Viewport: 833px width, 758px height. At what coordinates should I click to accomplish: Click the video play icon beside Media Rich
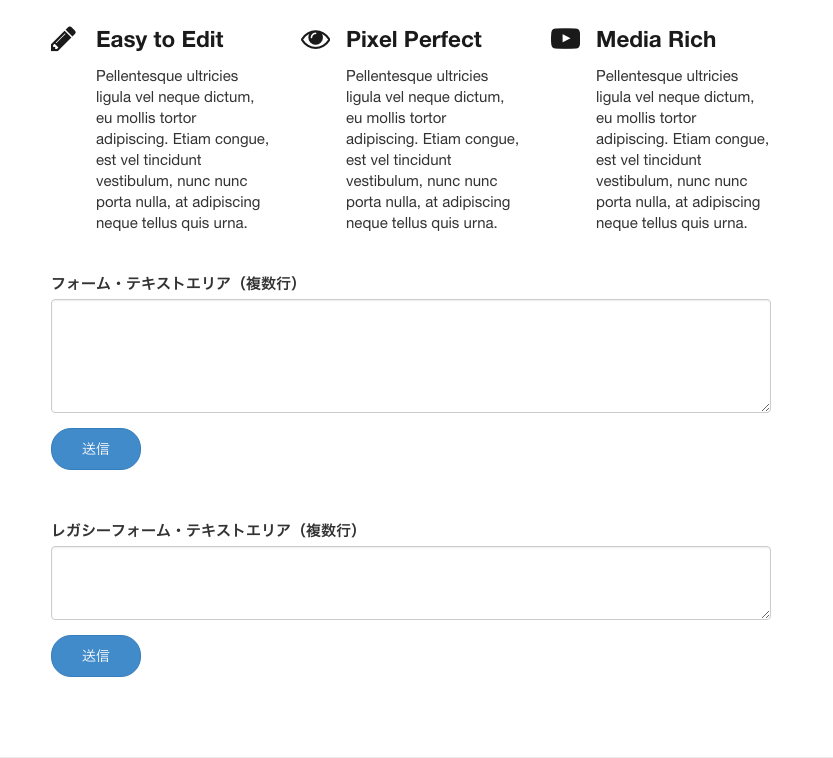[565, 39]
